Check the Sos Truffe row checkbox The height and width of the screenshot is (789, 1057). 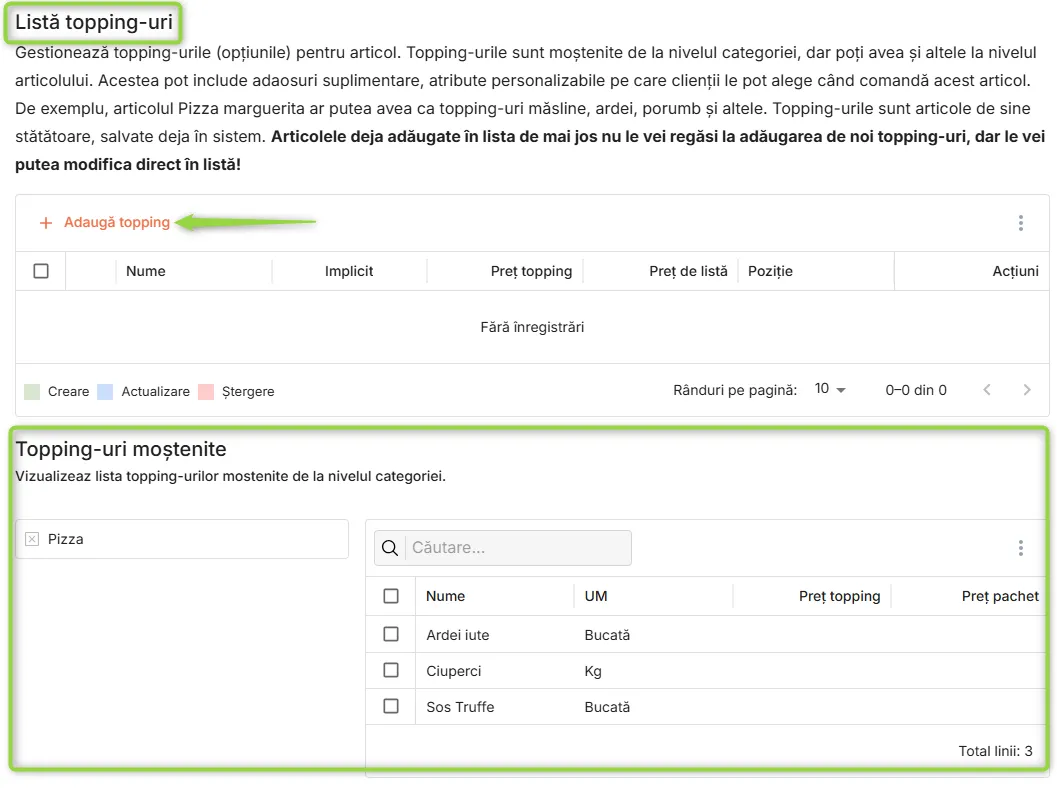coord(391,706)
